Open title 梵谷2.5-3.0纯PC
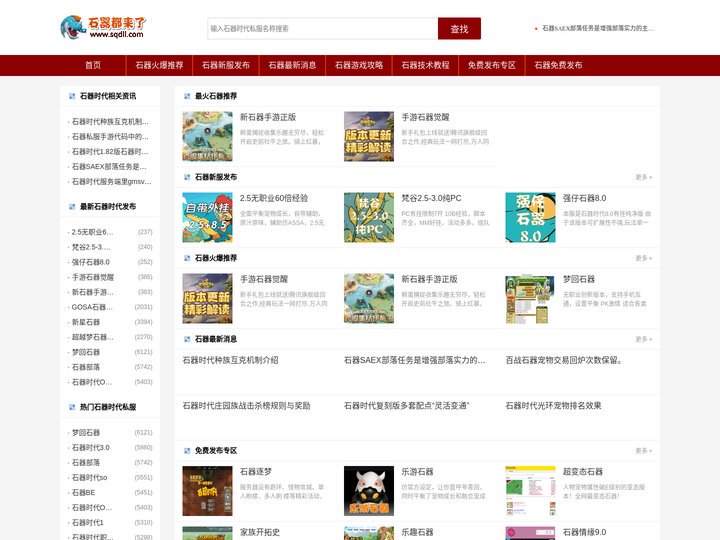The width and height of the screenshot is (720, 540). (x=431, y=198)
